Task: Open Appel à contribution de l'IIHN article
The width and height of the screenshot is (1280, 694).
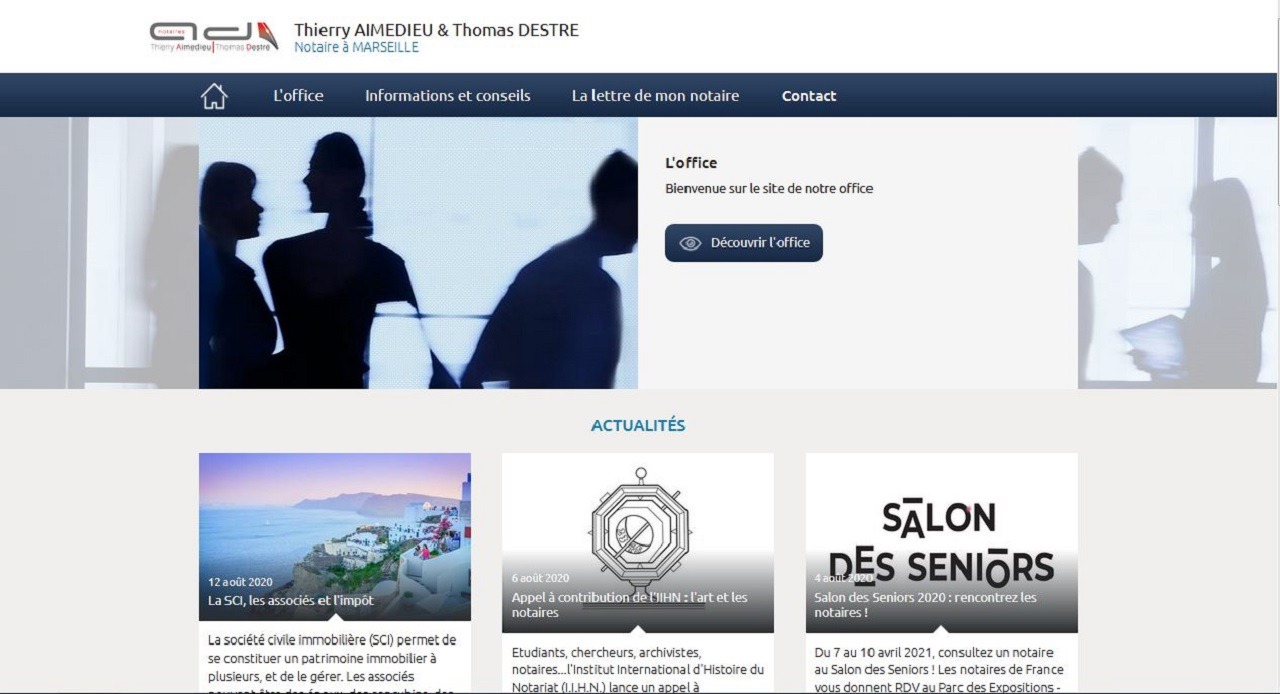Action: coord(630,605)
